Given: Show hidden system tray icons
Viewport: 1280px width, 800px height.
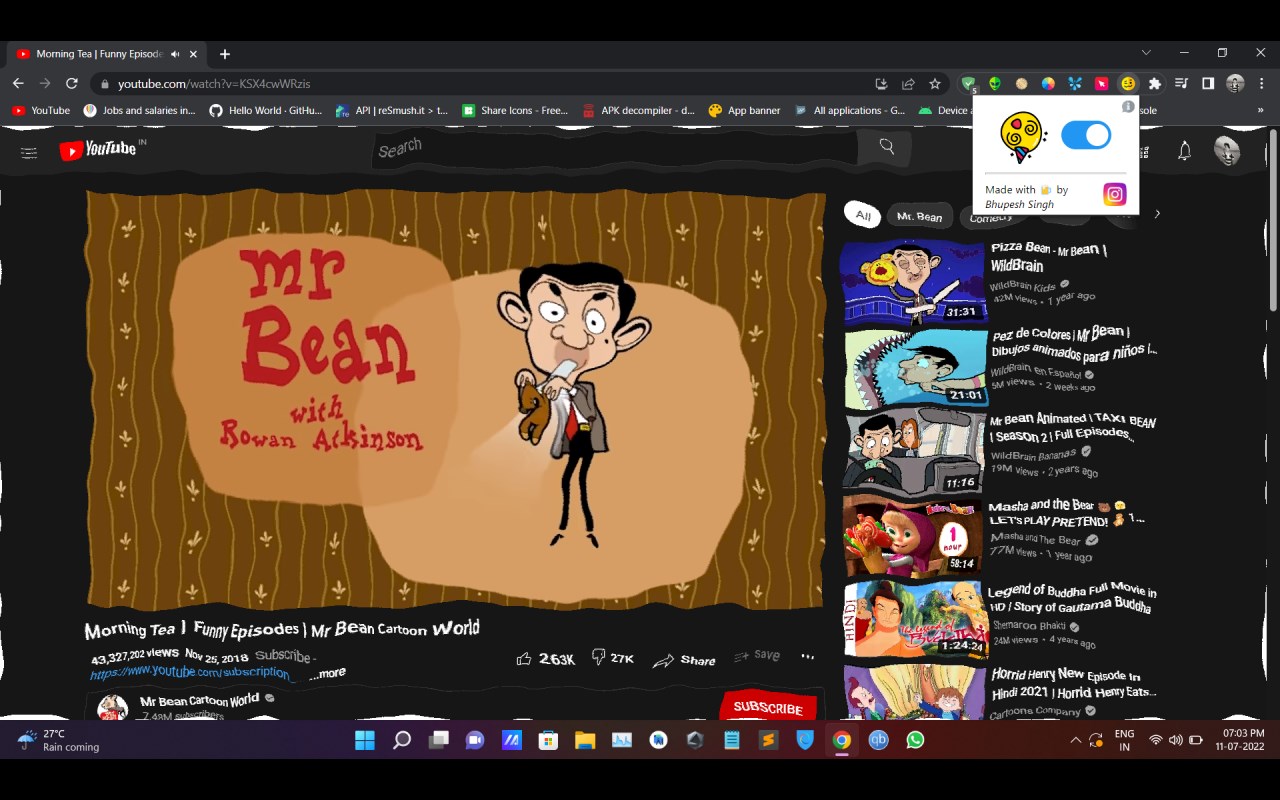Looking at the screenshot, I should [1076, 740].
